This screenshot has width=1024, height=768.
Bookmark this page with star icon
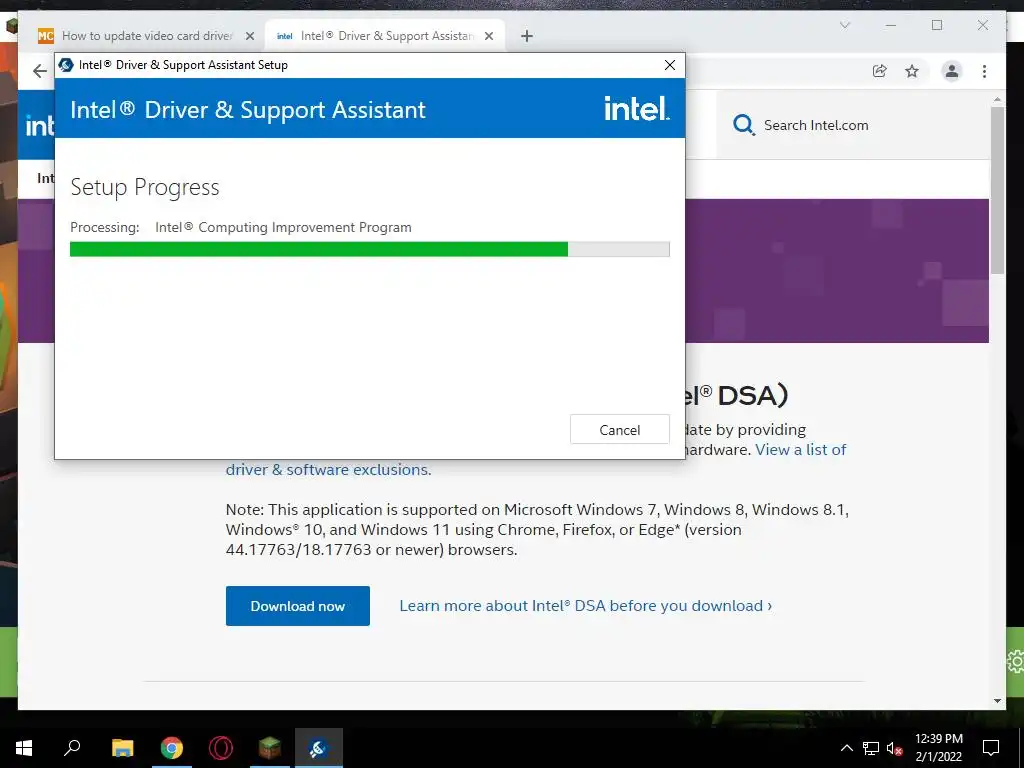(912, 71)
